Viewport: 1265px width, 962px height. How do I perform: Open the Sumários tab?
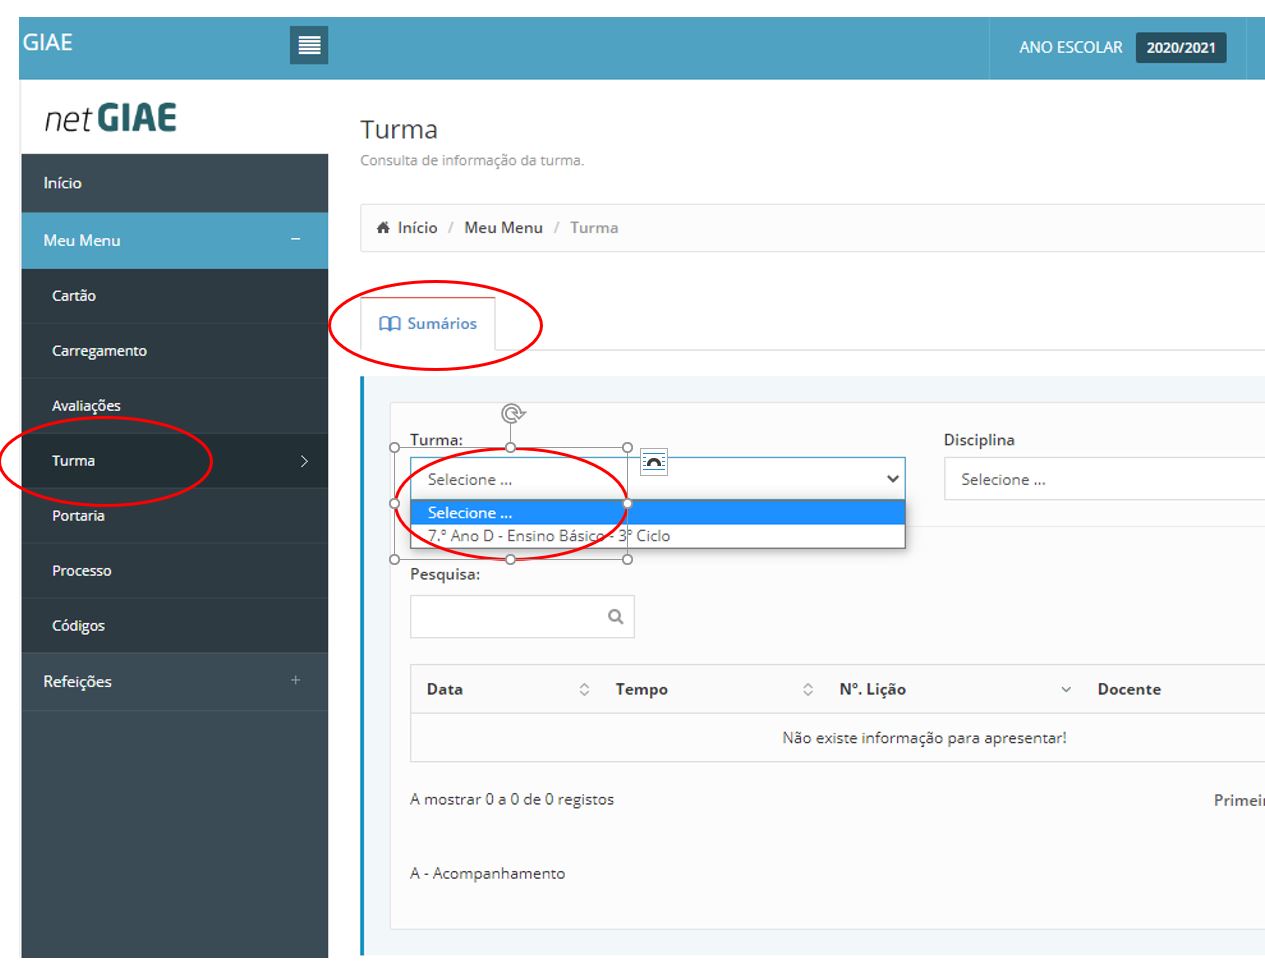pyautogui.click(x=428, y=324)
